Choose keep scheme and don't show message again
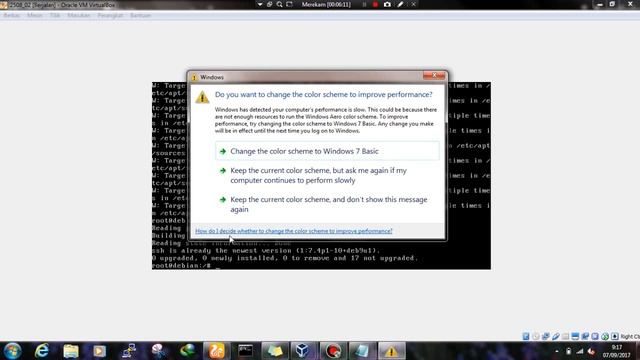This screenshot has width=640, height=360. coord(327,204)
